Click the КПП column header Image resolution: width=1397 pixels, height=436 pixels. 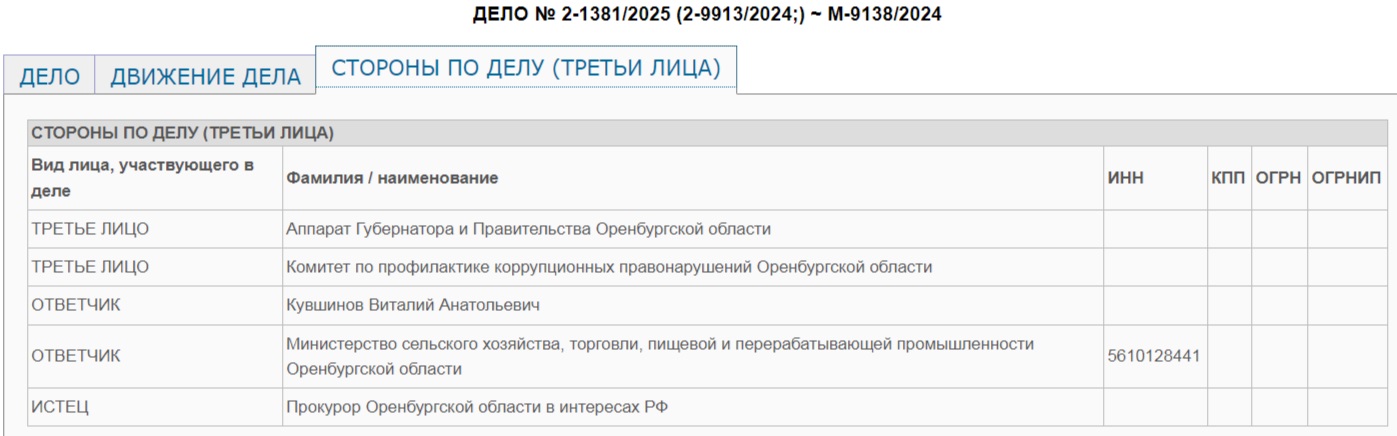1227,178
